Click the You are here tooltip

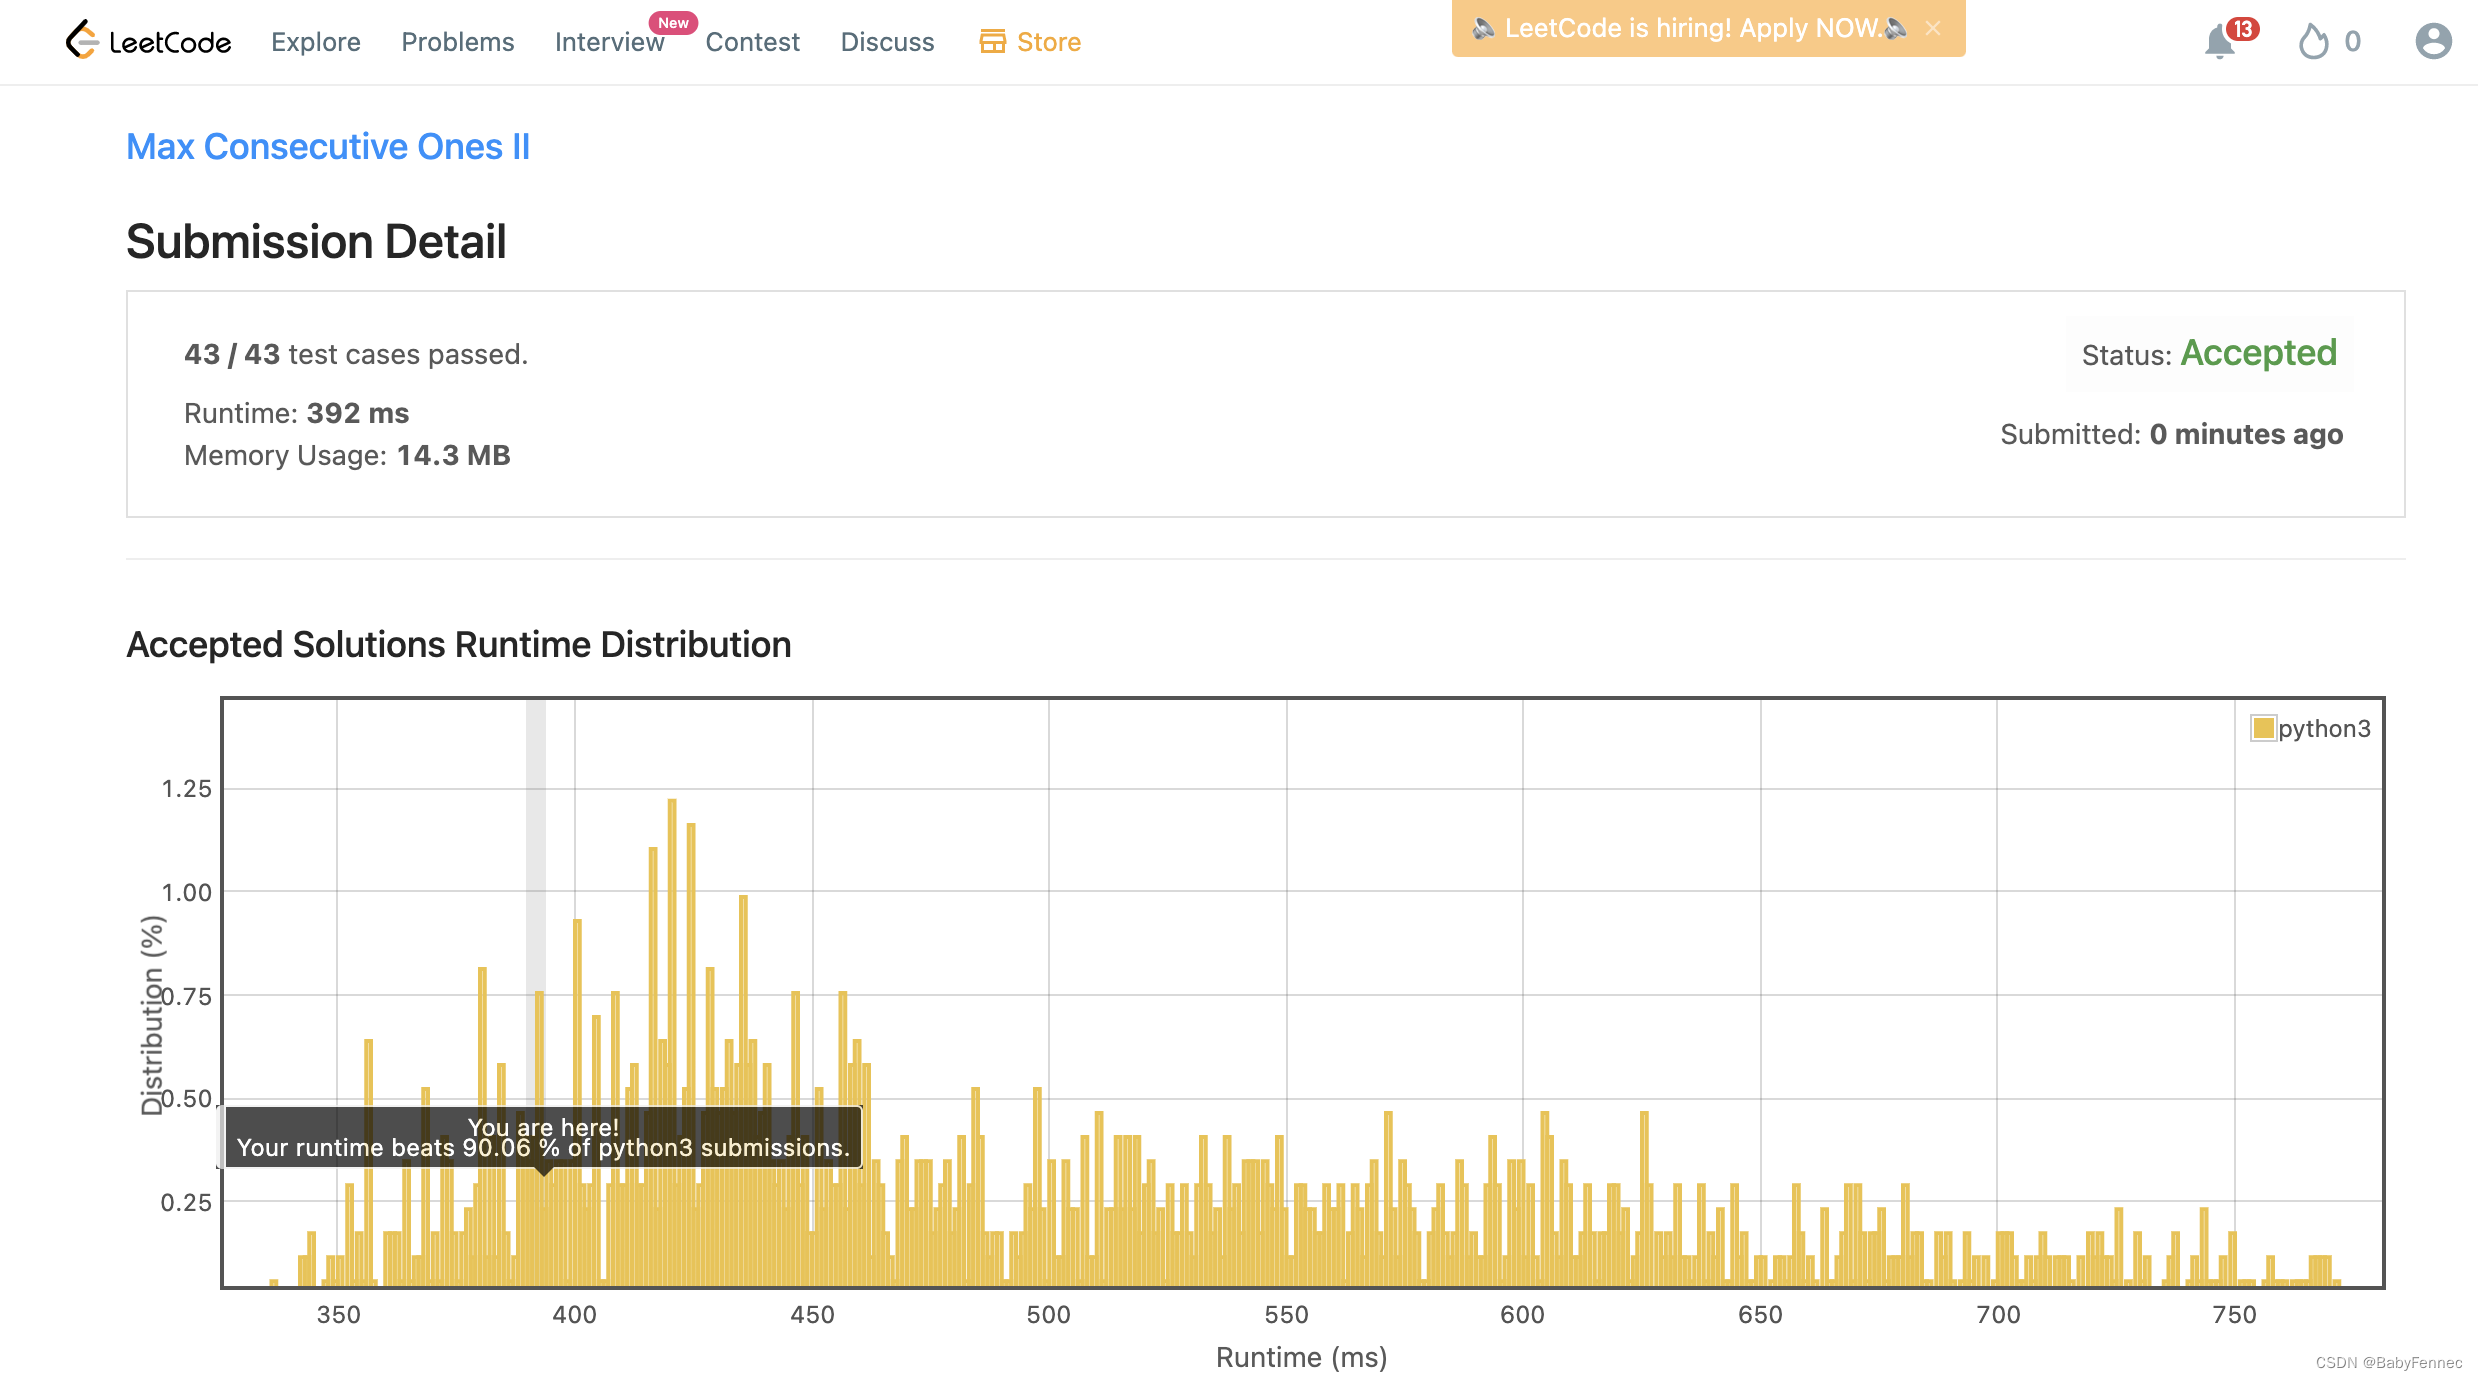coord(543,1137)
